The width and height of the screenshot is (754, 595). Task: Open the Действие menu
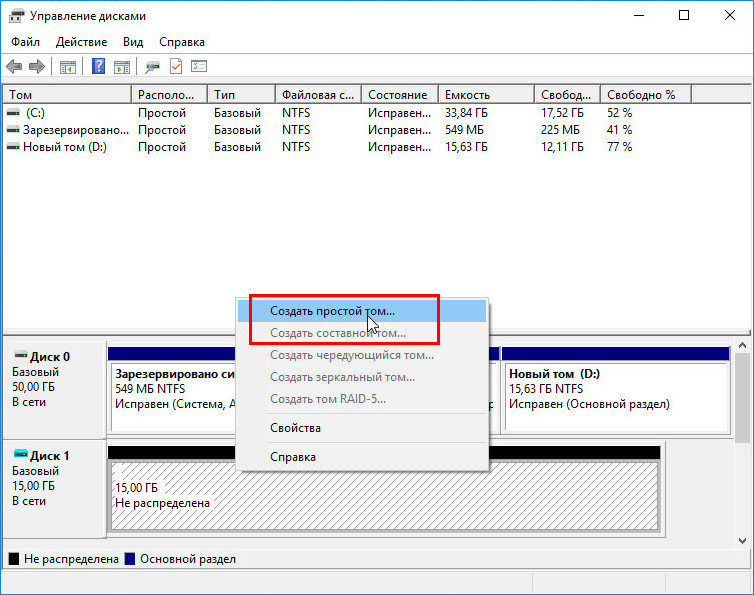tap(81, 42)
